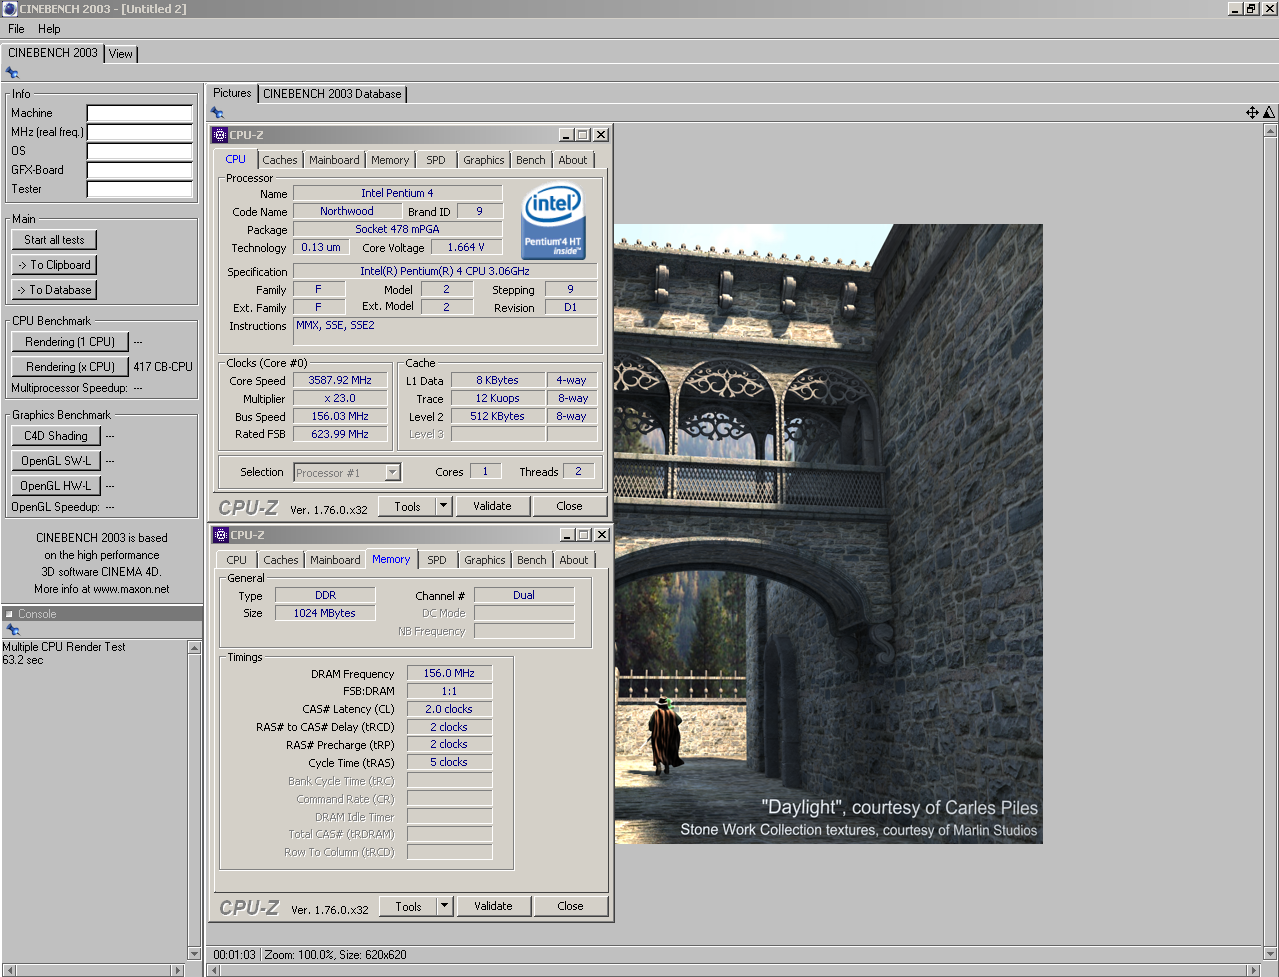Click the horizontal scrollbar right arrow of the Pictures panel
The height and width of the screenshot is (977, 1279).
1255,969
